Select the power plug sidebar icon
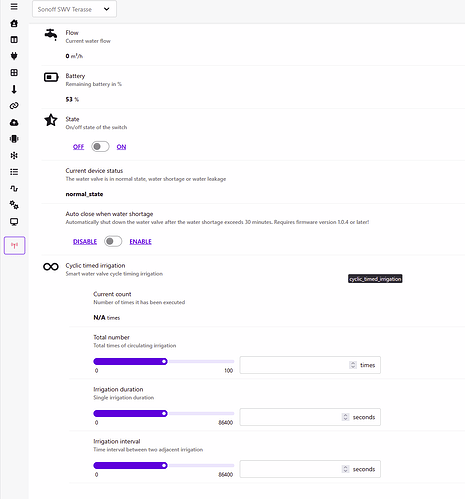Image resolution: width=465 pixels, height=499 pixels. pos(14,56)
